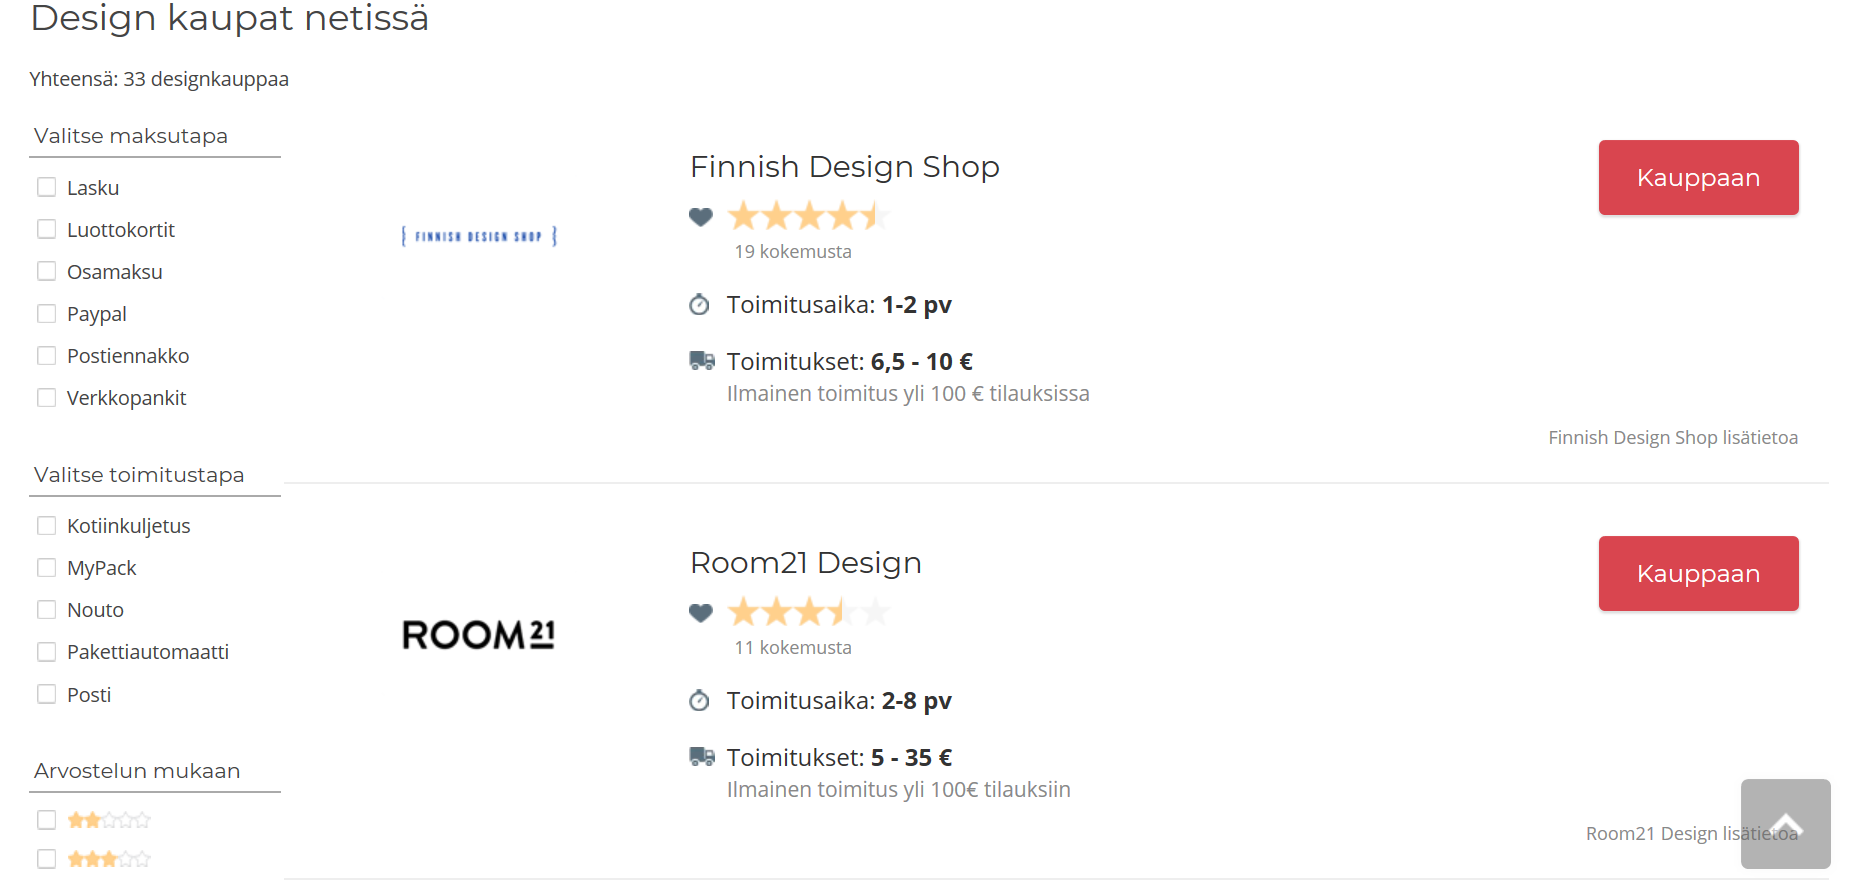Filter by three-star rating checkbox
The image size is (1852, 882).
(x=46, y=859)
